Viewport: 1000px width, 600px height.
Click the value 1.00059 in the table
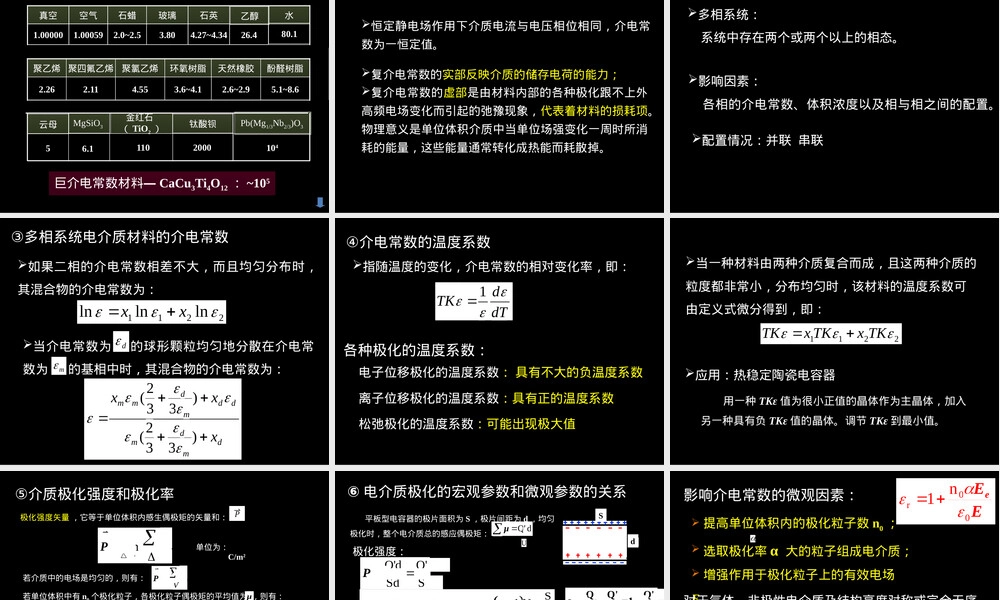tap(88, 34)
